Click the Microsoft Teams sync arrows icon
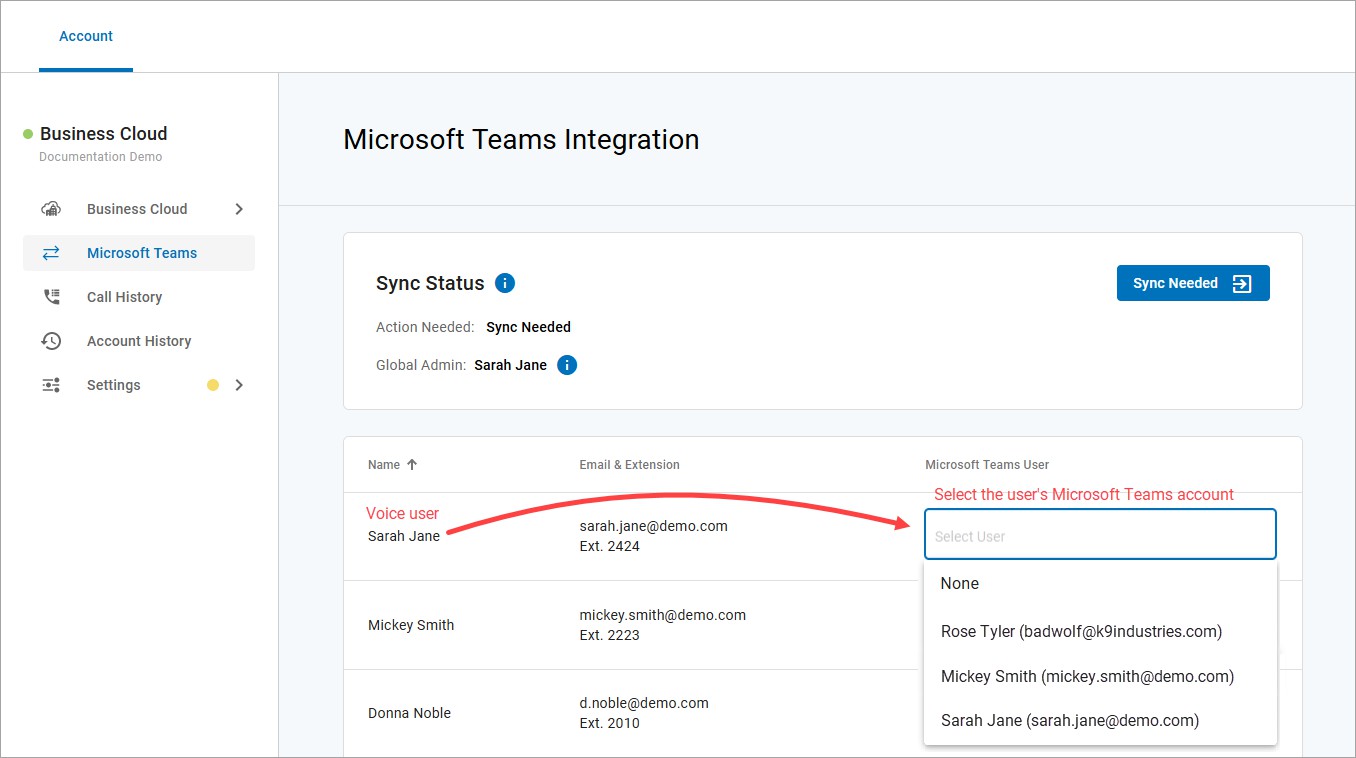Viewport: 1356px width, 758px height. tap(51, 253)
